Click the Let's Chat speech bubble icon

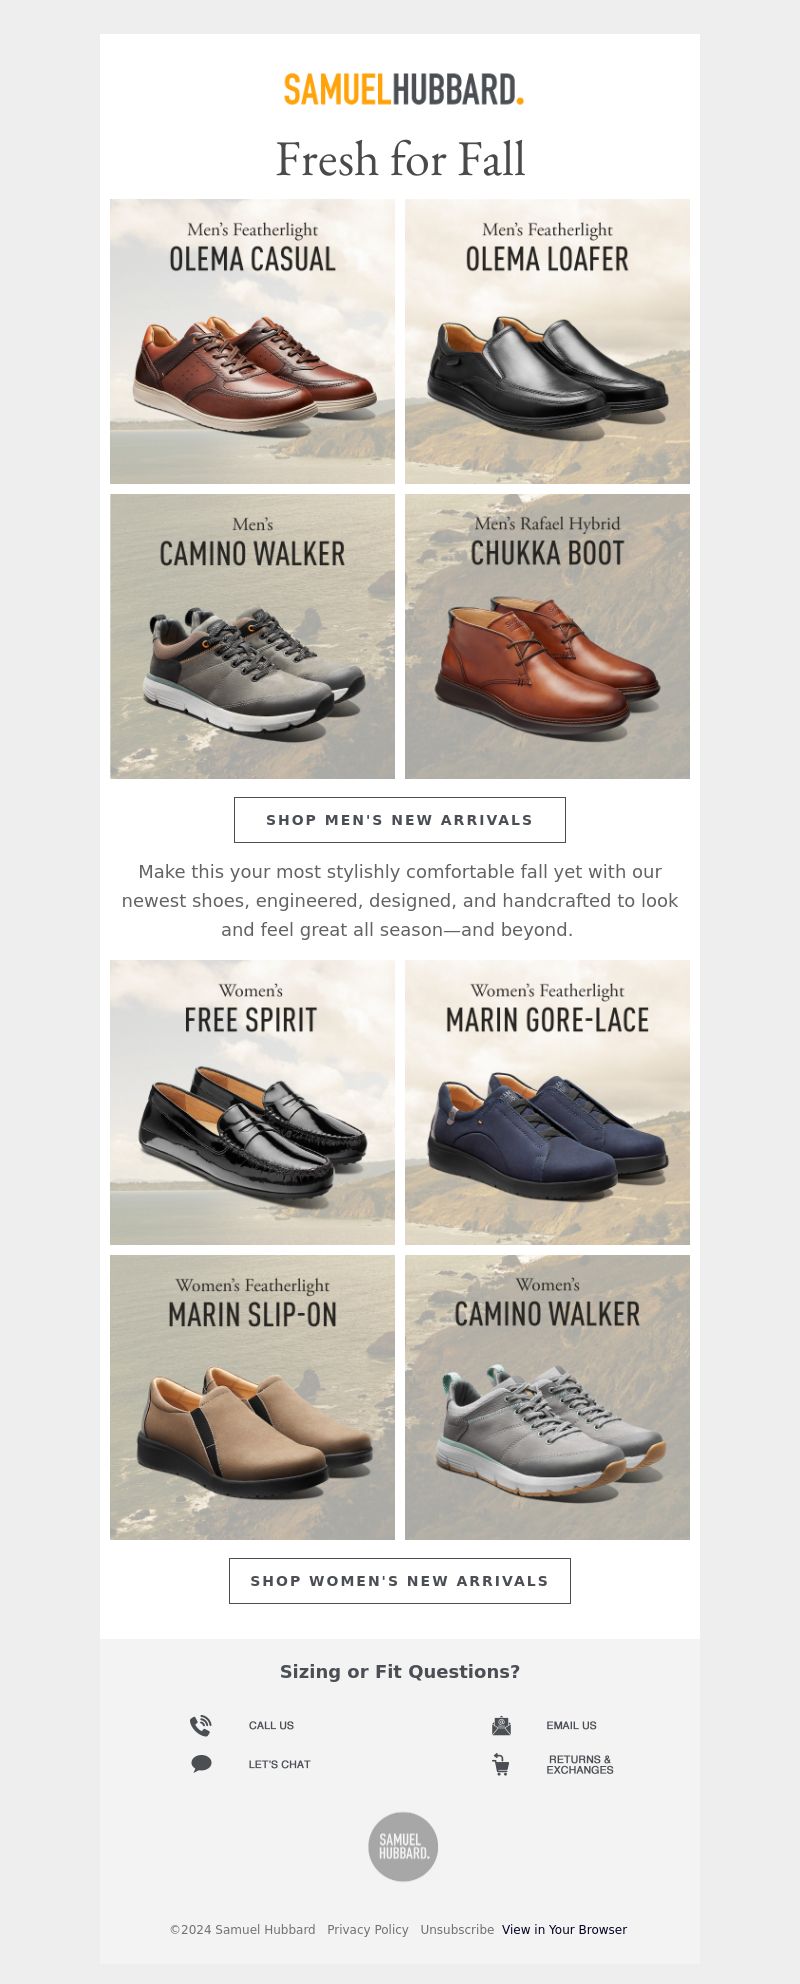tap(201, 1763)
